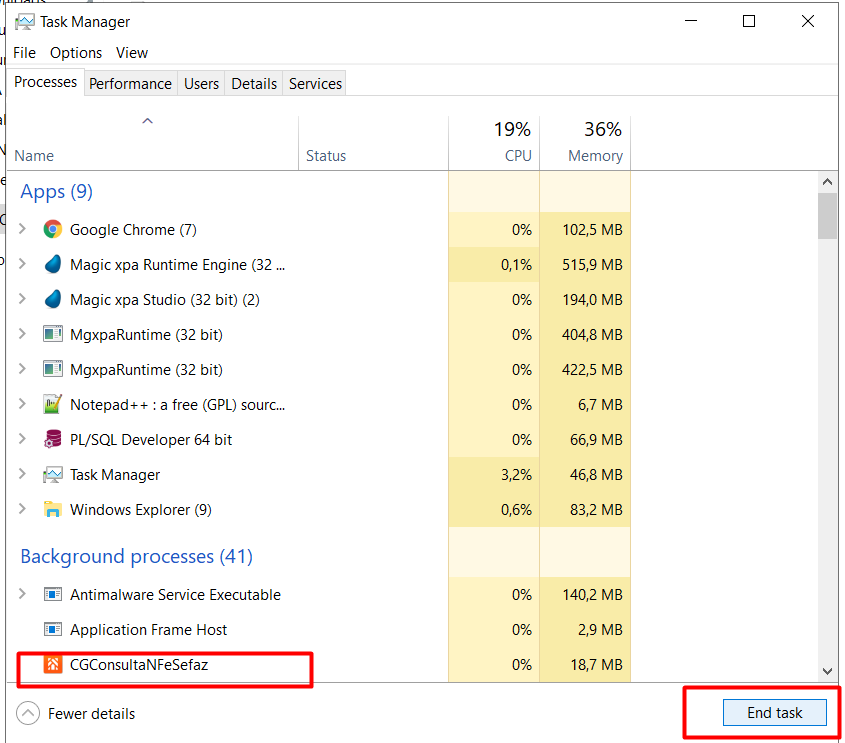Viewport: 845px width, 743px height.
Task: Click the Google Chrome icon
Action: [x=53, y=230]
